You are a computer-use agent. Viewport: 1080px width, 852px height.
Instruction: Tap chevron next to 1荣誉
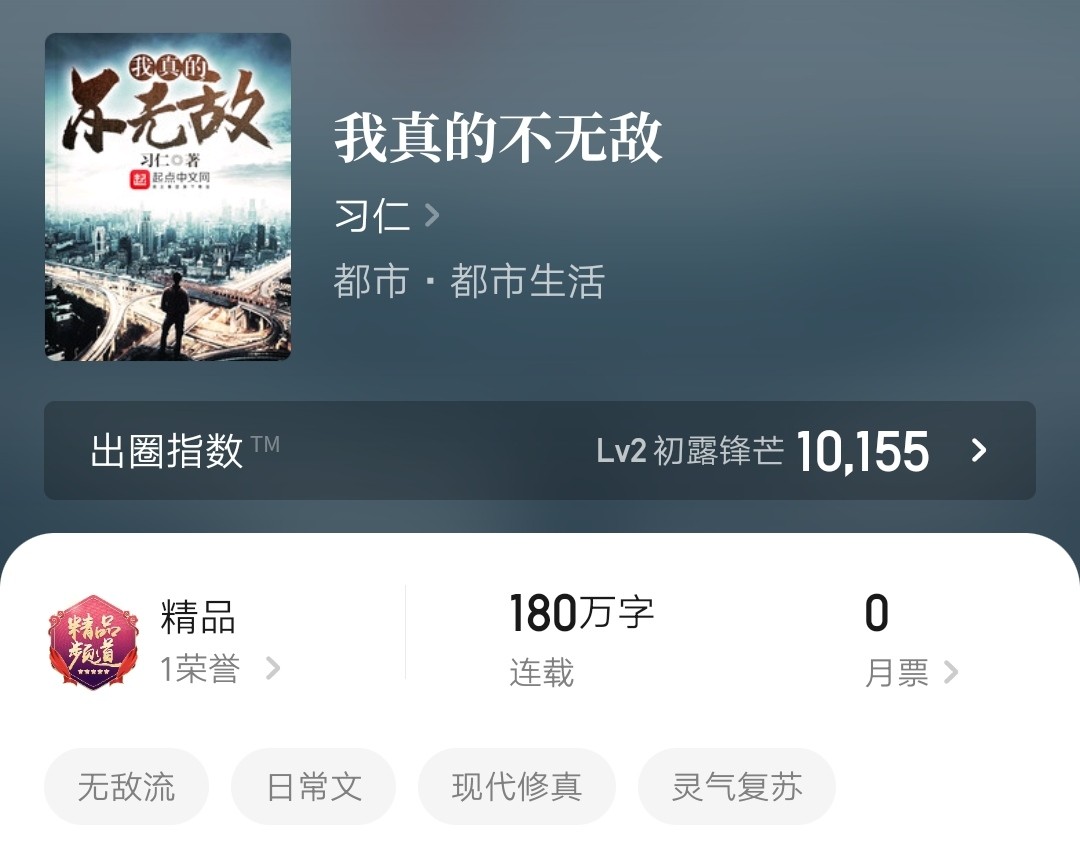(x=273, y=668)
